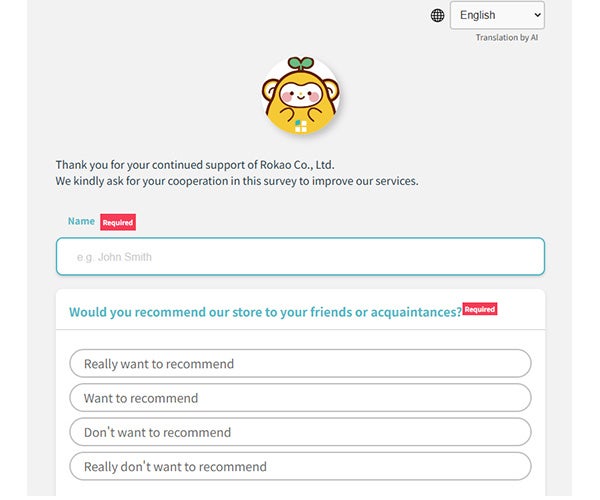The image size is (600, 500).
Task: Choose the "Want to recommend" option
Action: point(300,398)
